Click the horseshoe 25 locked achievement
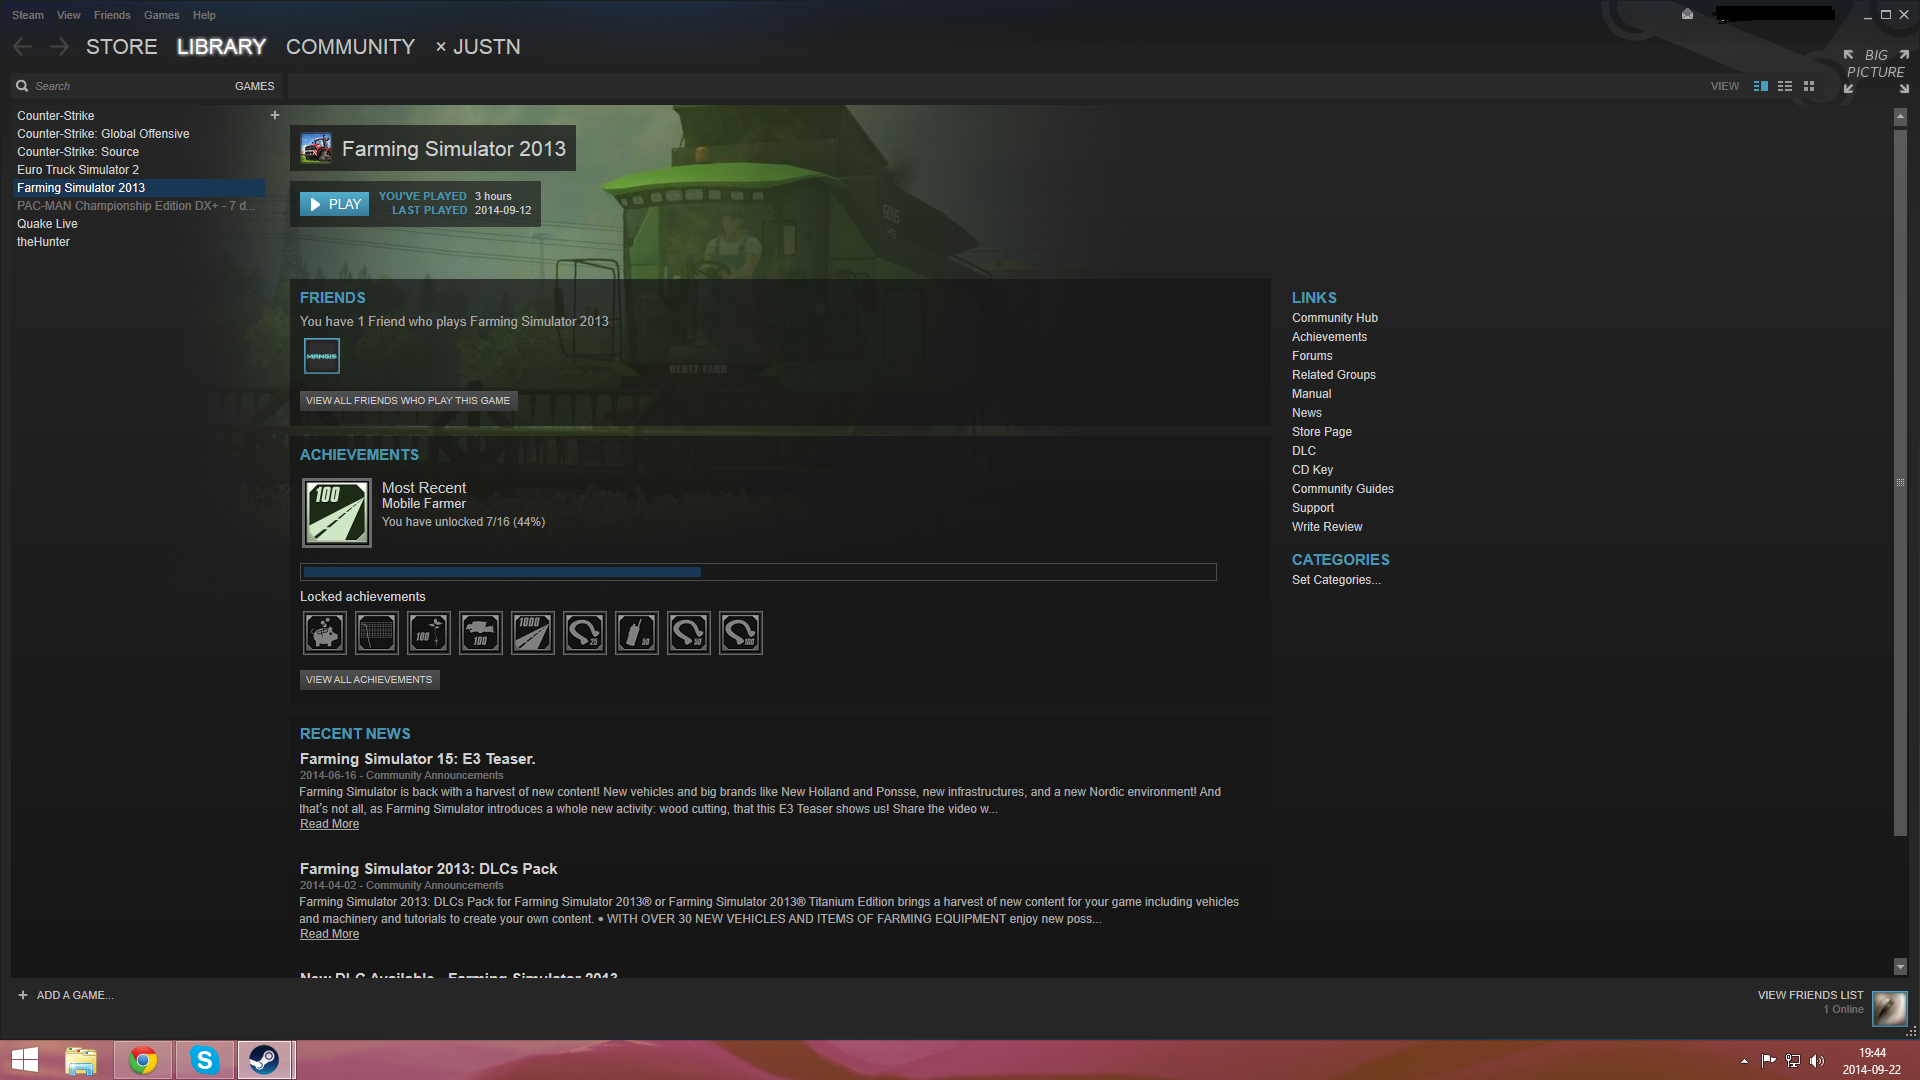Screen dimensions: 1920x1080 pyautogui.click(x=585, y=633)
